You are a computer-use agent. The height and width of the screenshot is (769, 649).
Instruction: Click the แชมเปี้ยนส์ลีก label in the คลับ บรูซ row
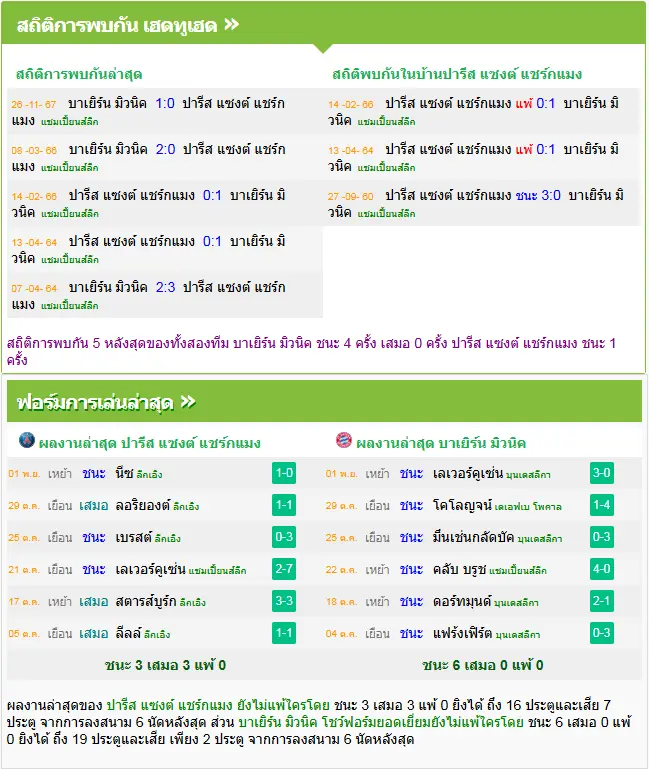(518, 570)
